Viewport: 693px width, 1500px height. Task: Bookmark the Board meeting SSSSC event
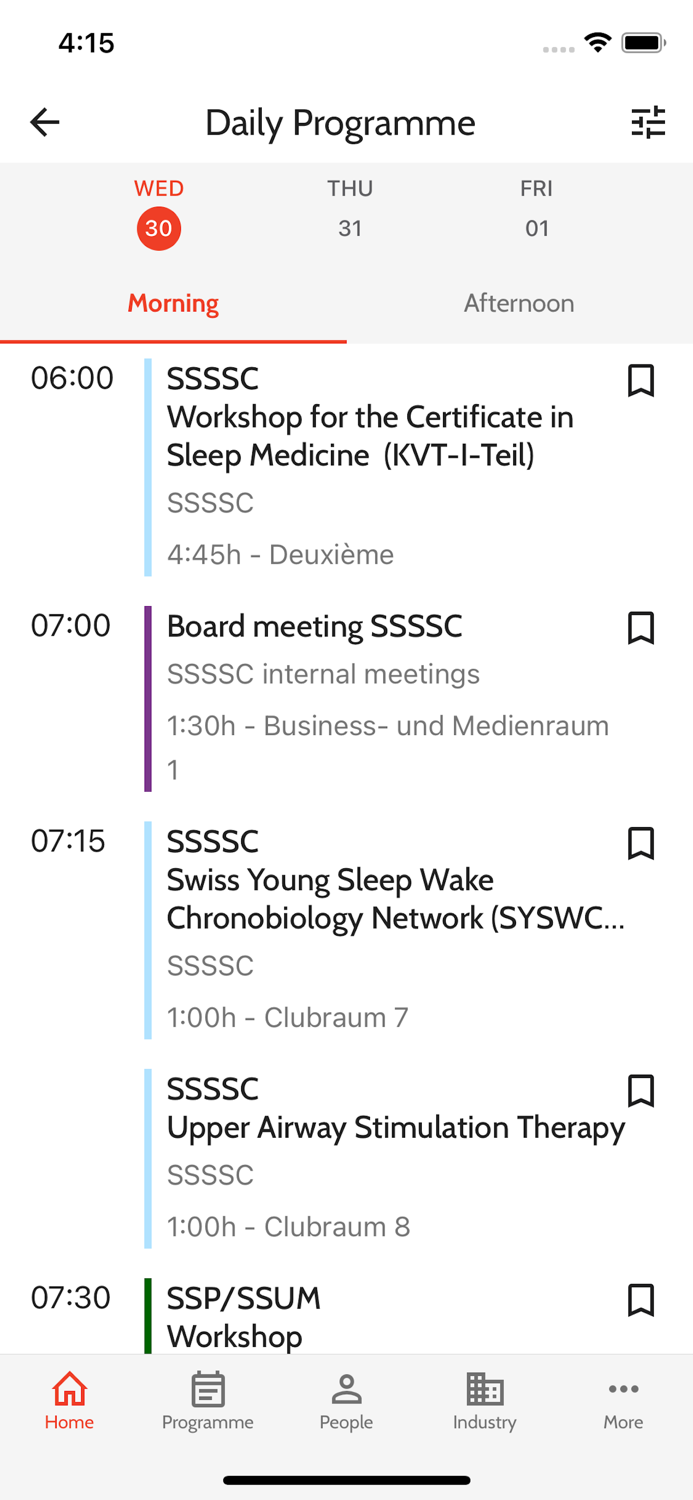tap(641, 628)
